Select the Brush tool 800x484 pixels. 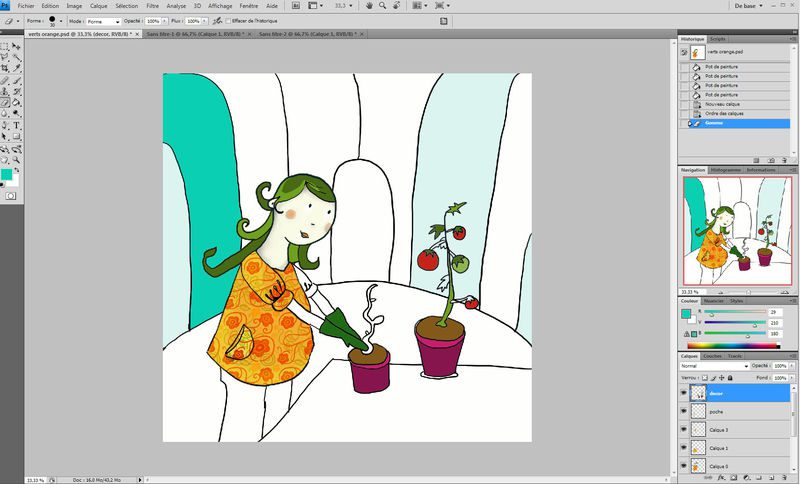click(x=16, y=81)
